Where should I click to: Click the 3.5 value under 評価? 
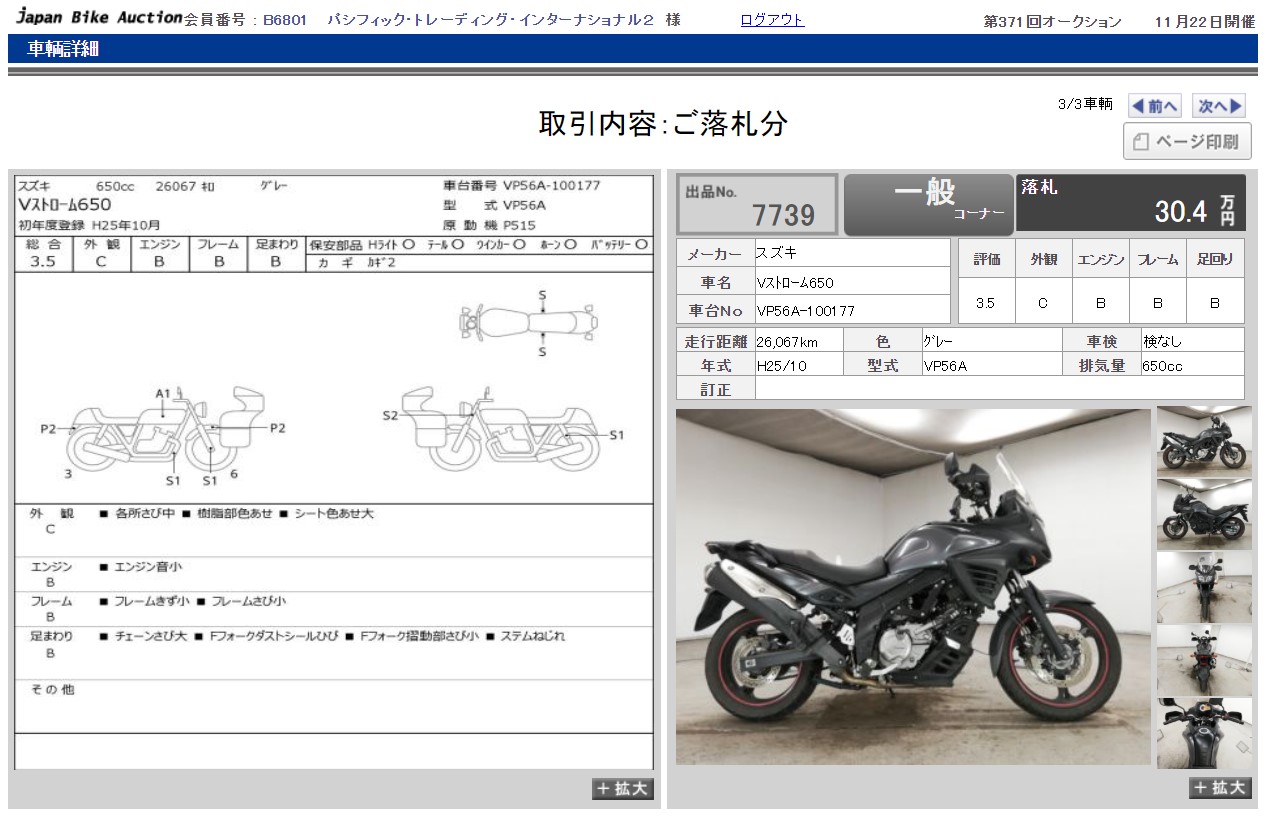[985, 303]
